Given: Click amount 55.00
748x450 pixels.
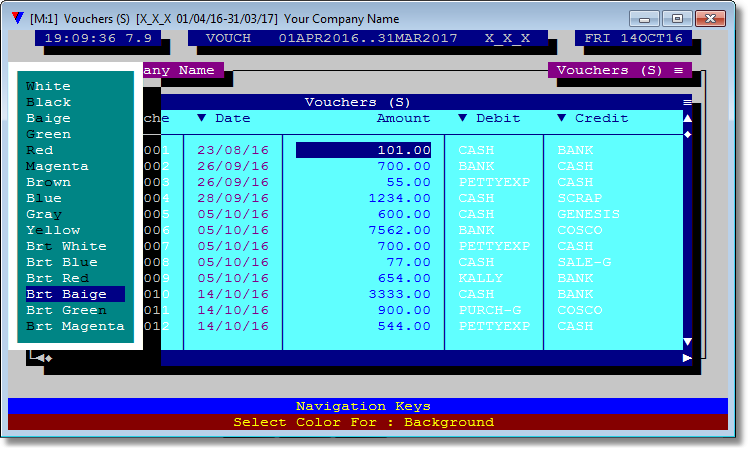Looking at the screenshot, I should 408,182.
